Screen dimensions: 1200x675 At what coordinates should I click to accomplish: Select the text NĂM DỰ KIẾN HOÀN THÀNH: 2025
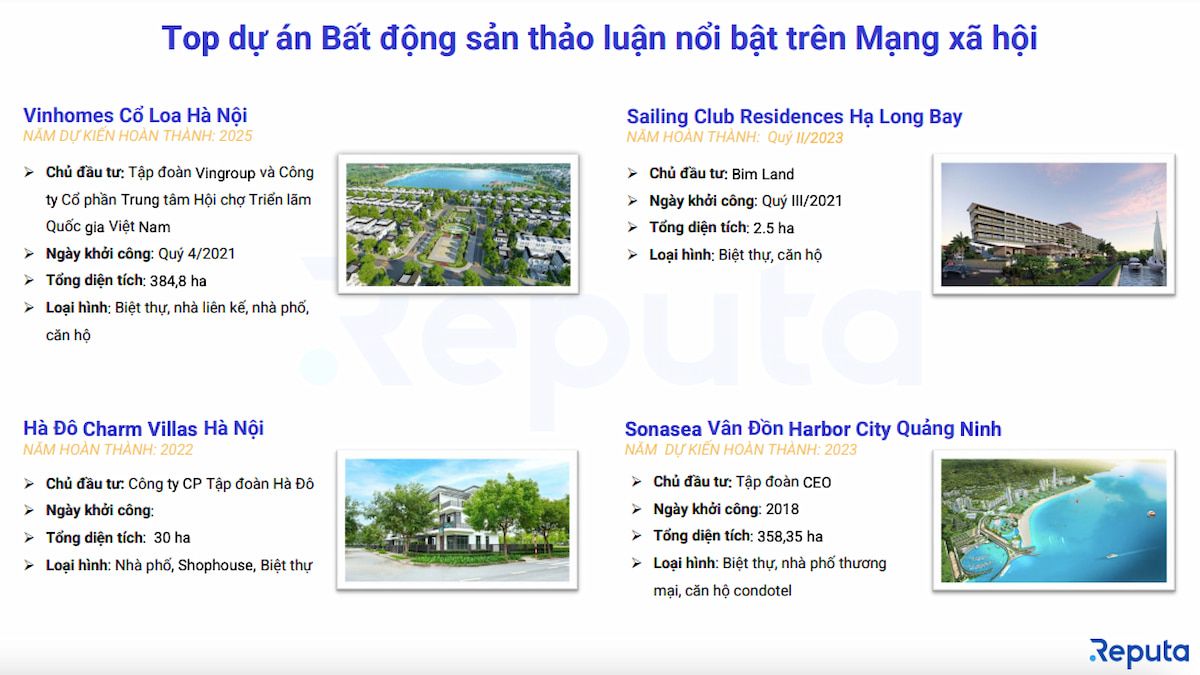pos(138,136)
